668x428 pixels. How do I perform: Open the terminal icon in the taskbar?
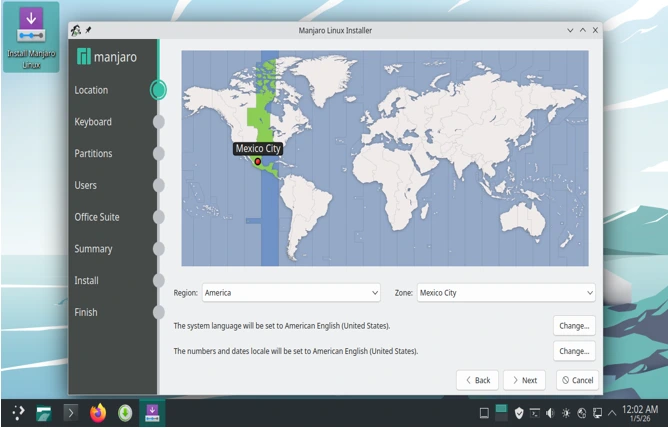pyautogui.click(x=70, y=413)
